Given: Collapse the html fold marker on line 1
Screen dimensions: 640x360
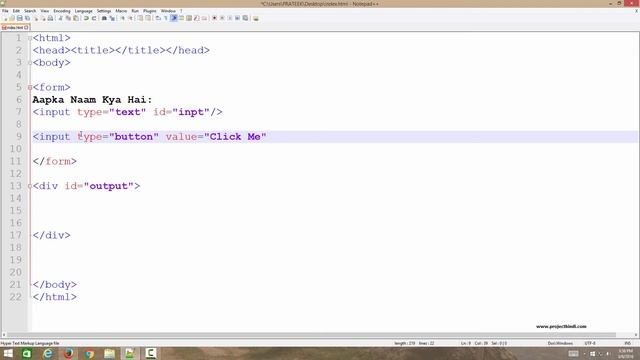Looking at the screenshot, I should click(30, 38).
